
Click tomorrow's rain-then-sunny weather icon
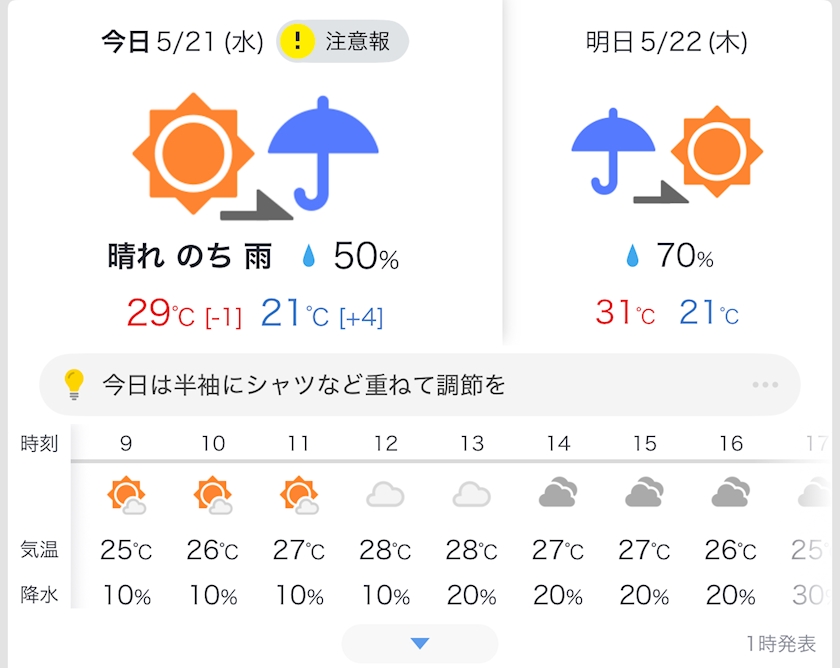pos(667,153)
